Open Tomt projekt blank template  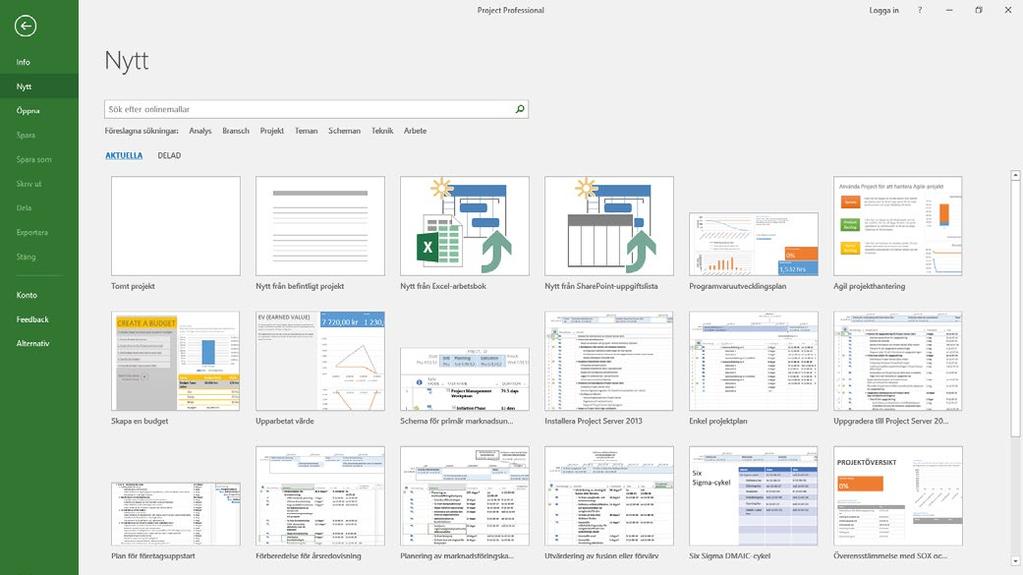coord(176,226)
